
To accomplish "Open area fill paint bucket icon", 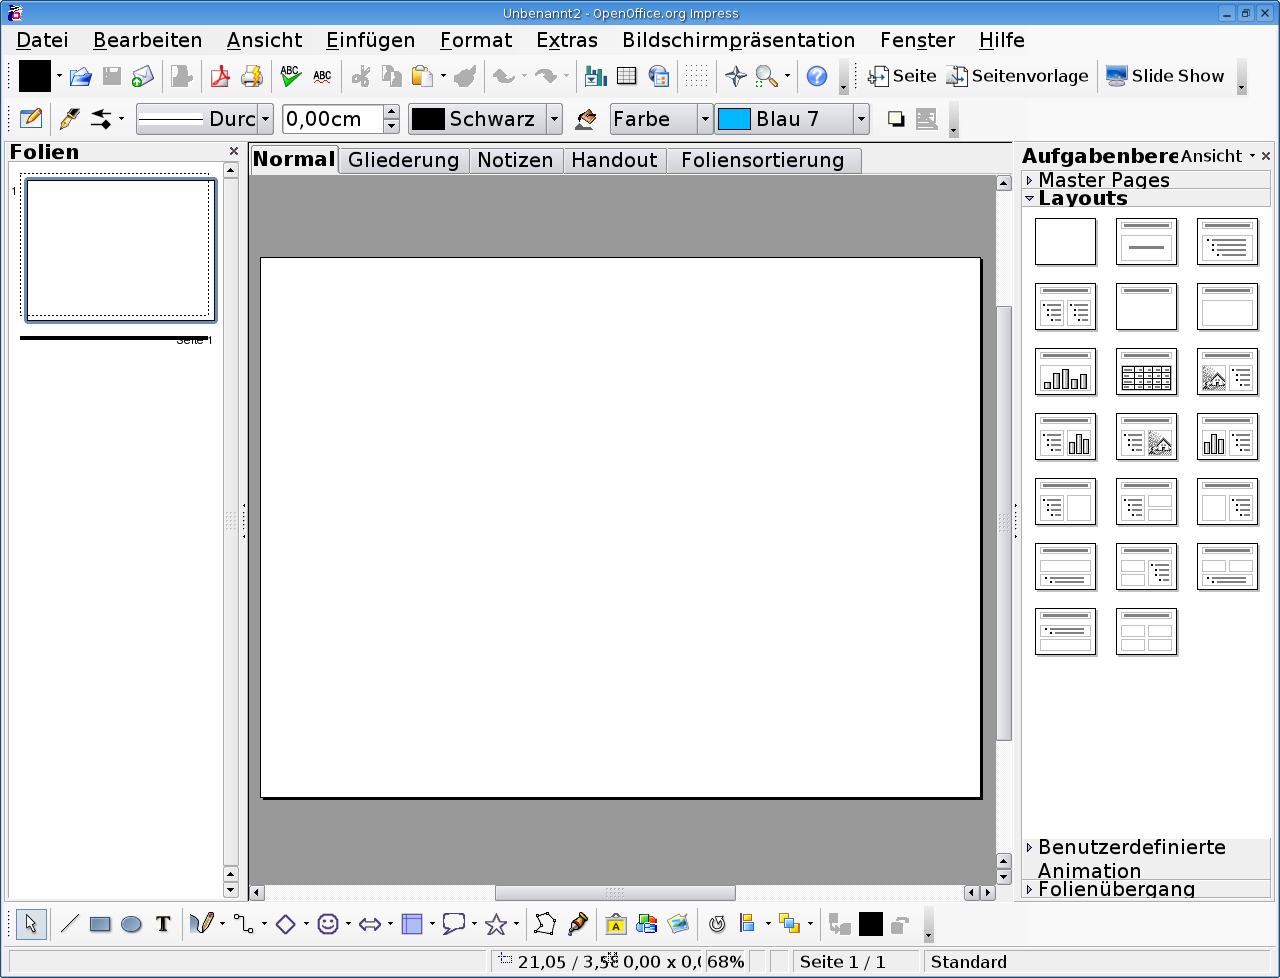I will 586,119.
